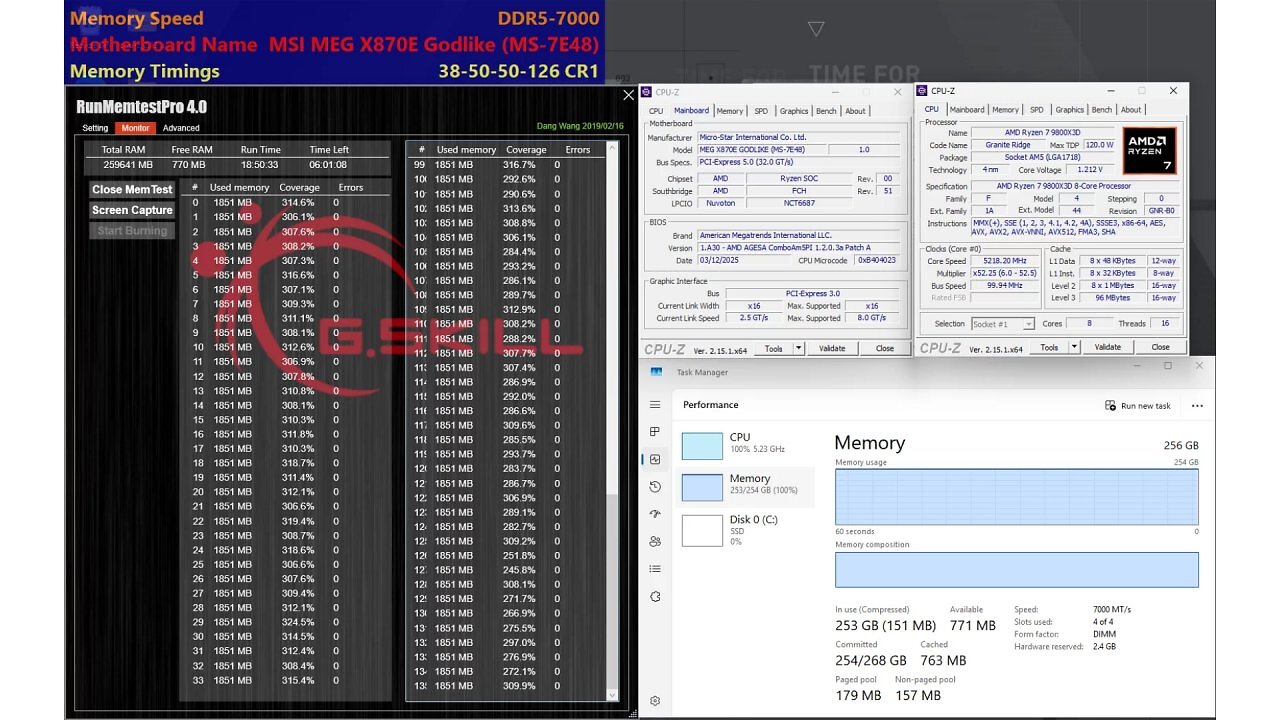Click the Core Voltage value 1.212 V
This screenshot has height=720, width=1280.
coord(1091,170)
